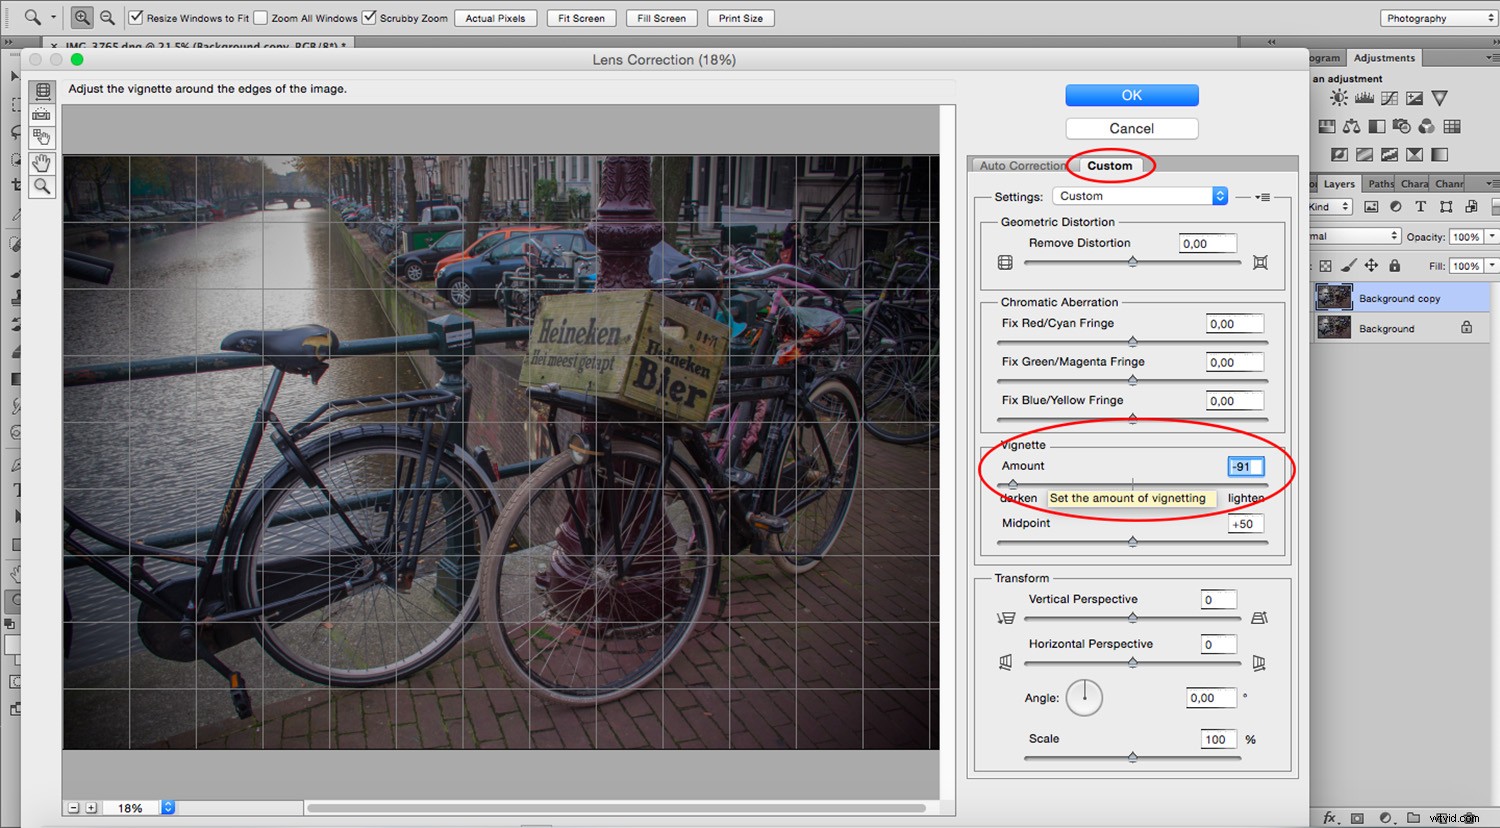Open the Settings Custom dropdown
The image size is (1500, 828).
pos(1140,195)
